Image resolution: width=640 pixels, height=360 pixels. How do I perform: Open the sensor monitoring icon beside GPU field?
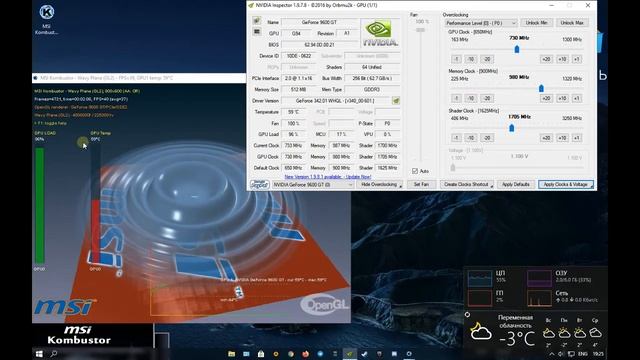pyautogui.click(x=257, y=32)
